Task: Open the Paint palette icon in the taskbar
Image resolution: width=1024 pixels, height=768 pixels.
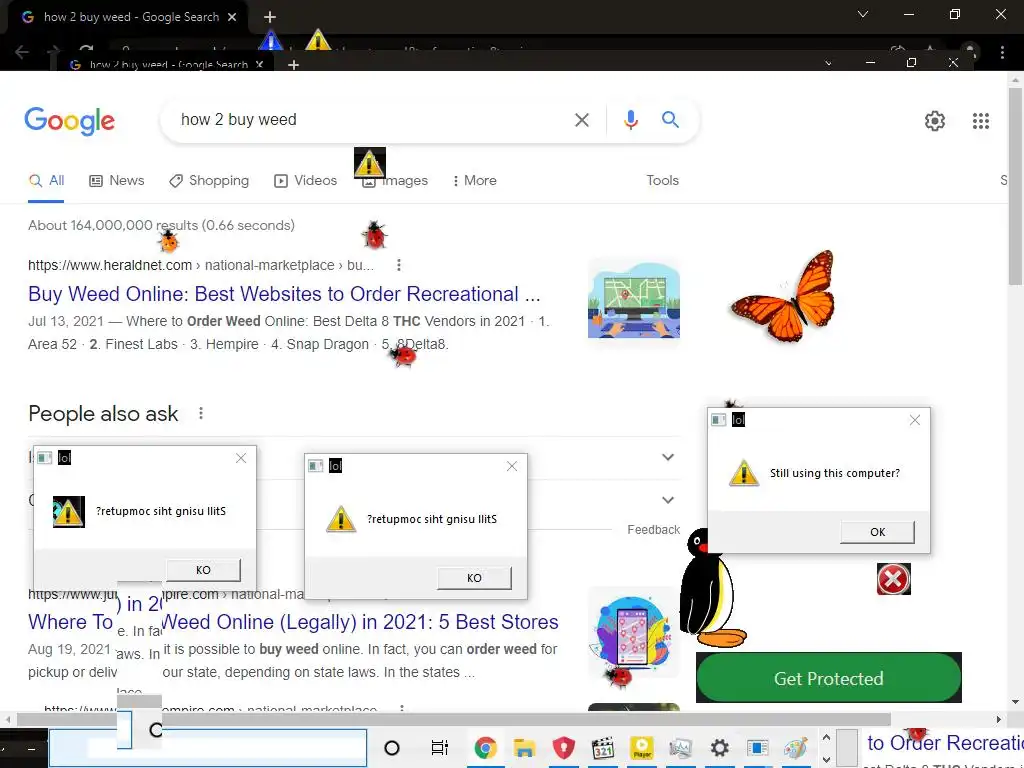Action: tap(795, 748)
